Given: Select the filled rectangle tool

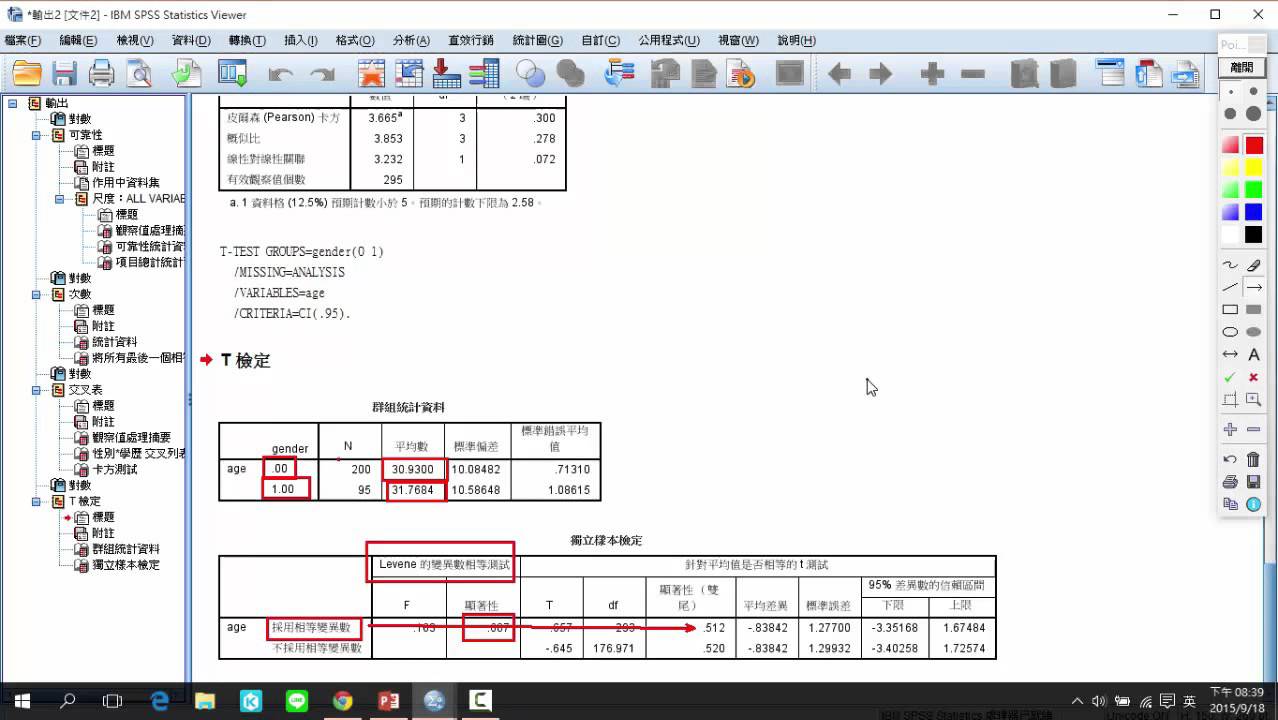Looking at the screenshot, I should 1254,310.
